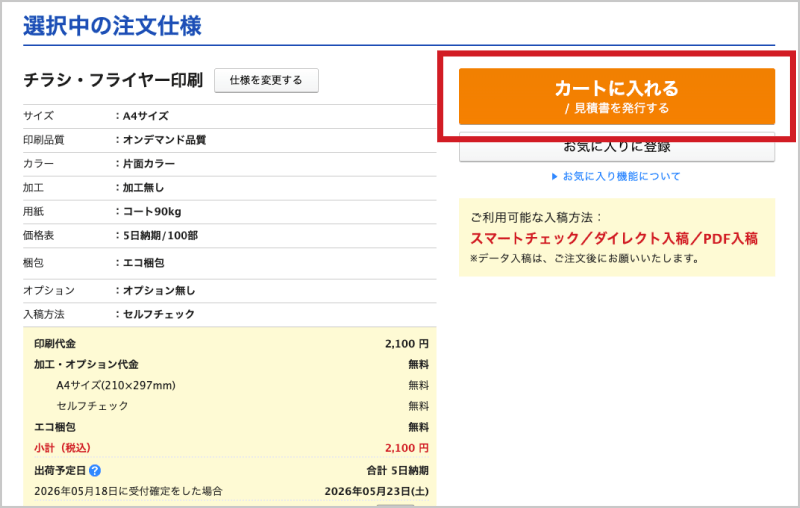Click the 2026年05月18日に受付確定をした場合 text
The image size is (800, 508).
(x=128, y=492)
